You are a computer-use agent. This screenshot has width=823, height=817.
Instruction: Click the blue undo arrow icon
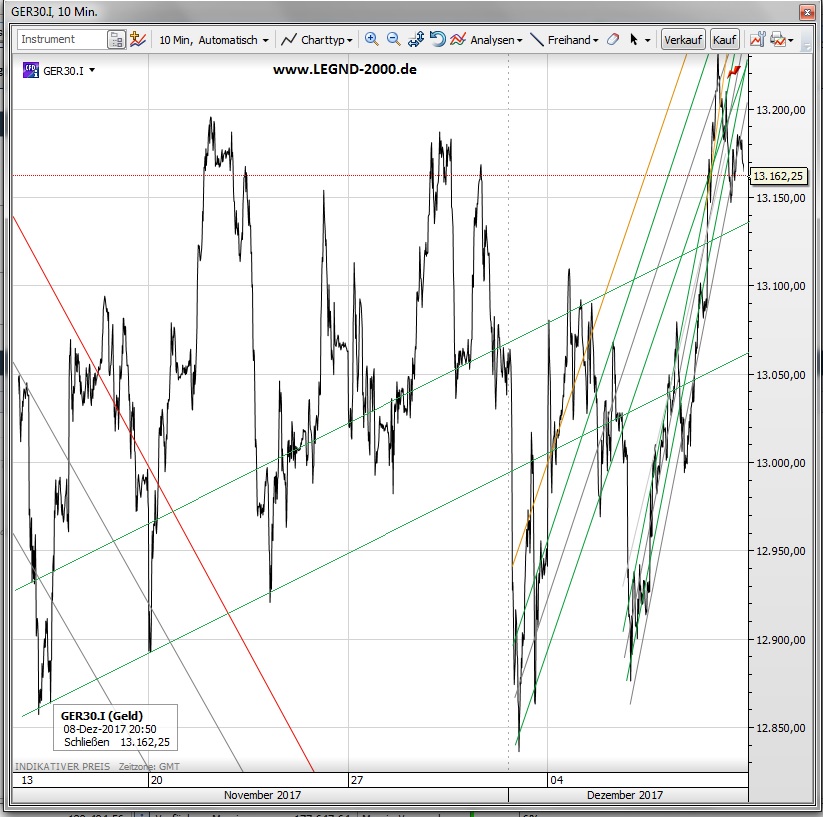click(x=437, y=40)
